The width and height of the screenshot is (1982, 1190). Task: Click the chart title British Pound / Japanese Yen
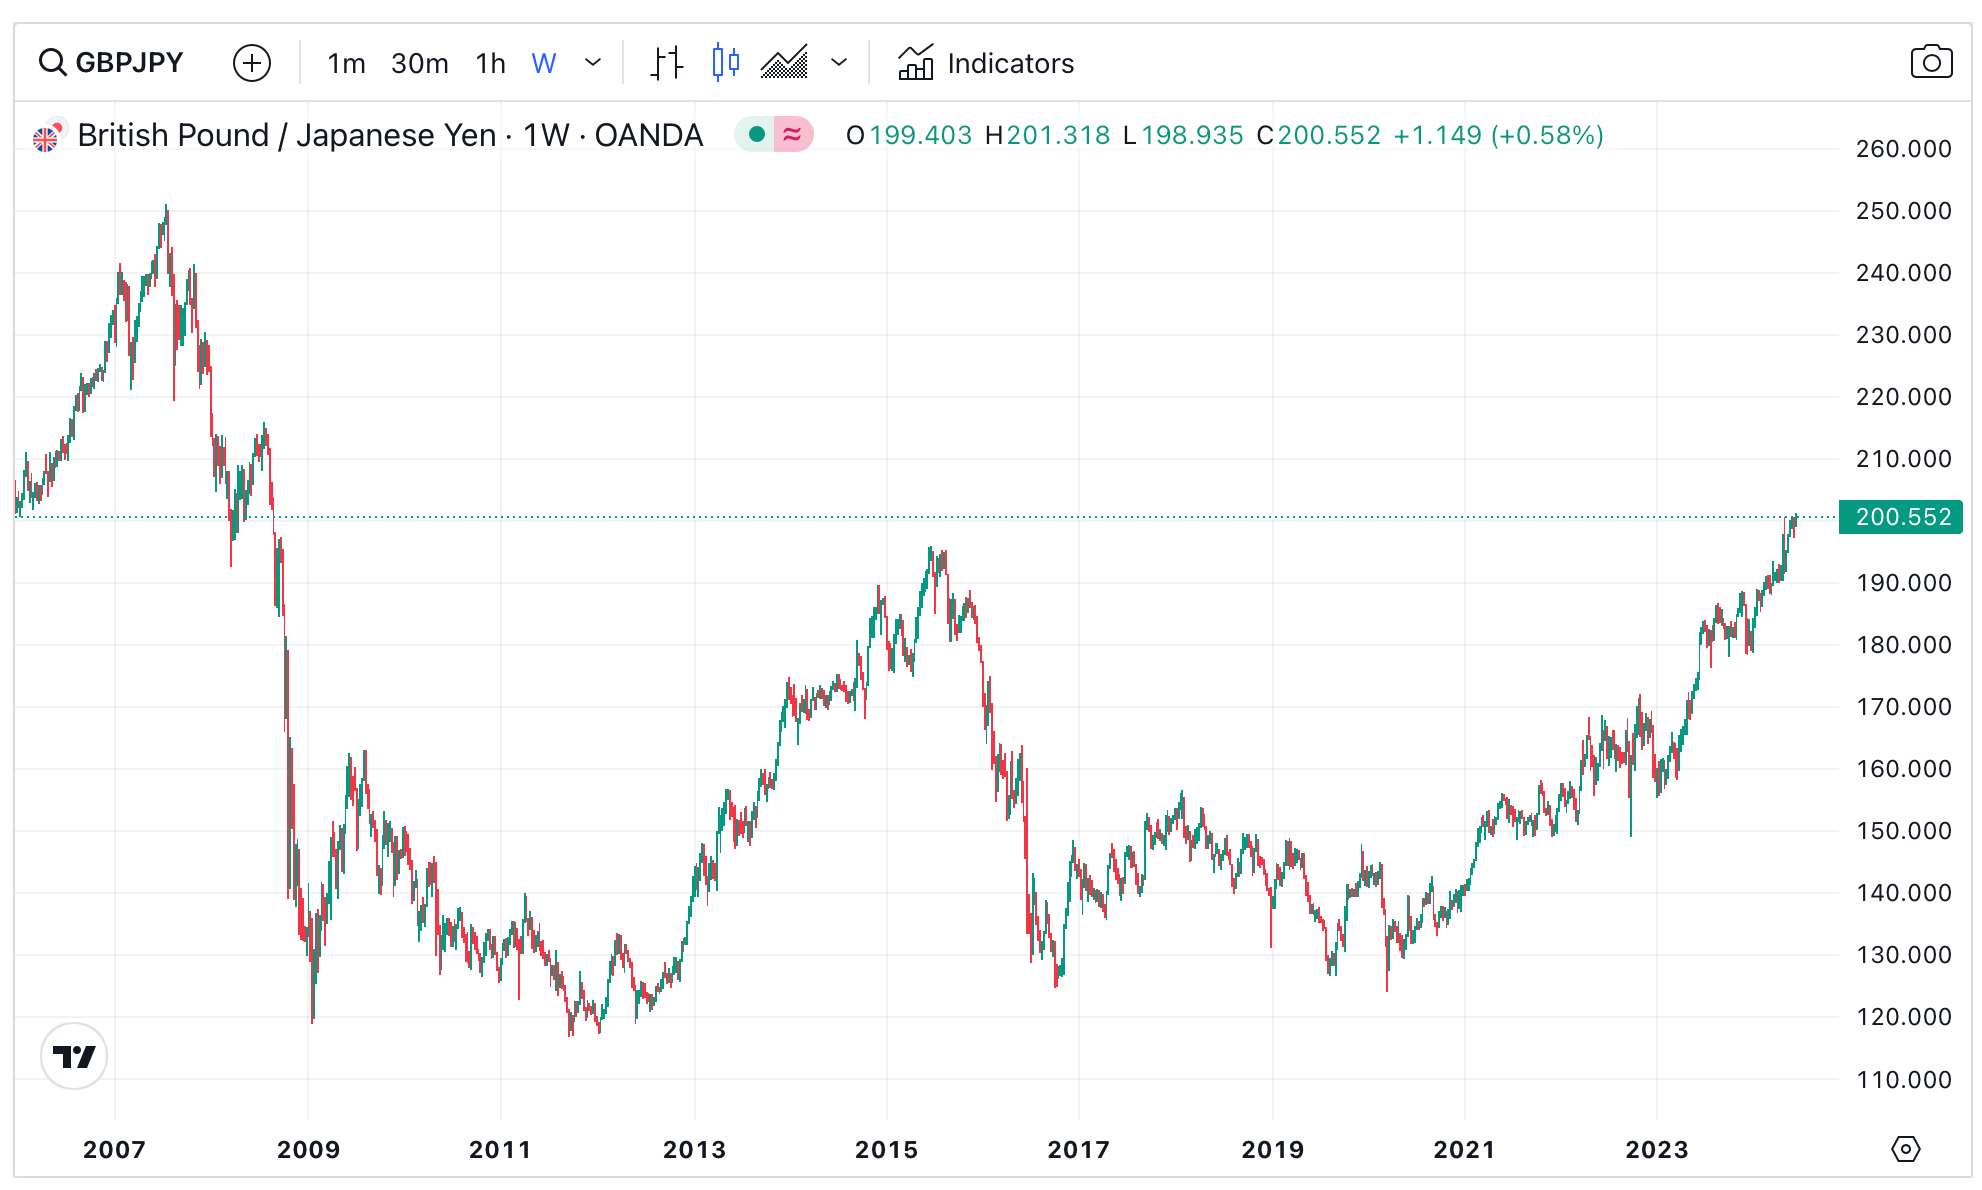285,134
